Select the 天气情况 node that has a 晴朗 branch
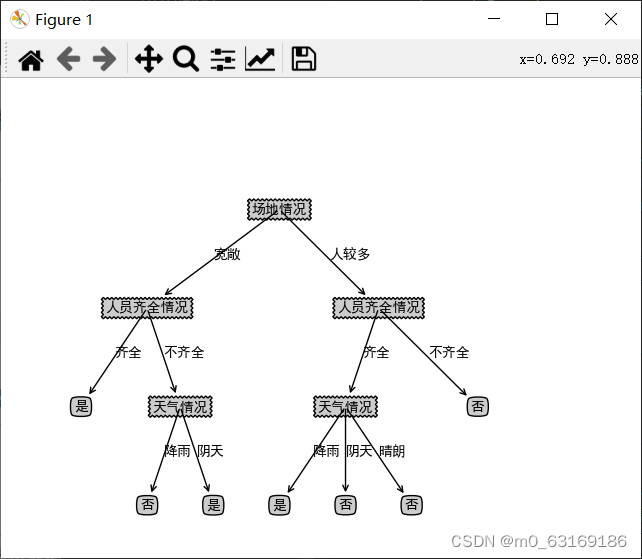This screenshot has width=642, height=559. (x=346, y=407)
